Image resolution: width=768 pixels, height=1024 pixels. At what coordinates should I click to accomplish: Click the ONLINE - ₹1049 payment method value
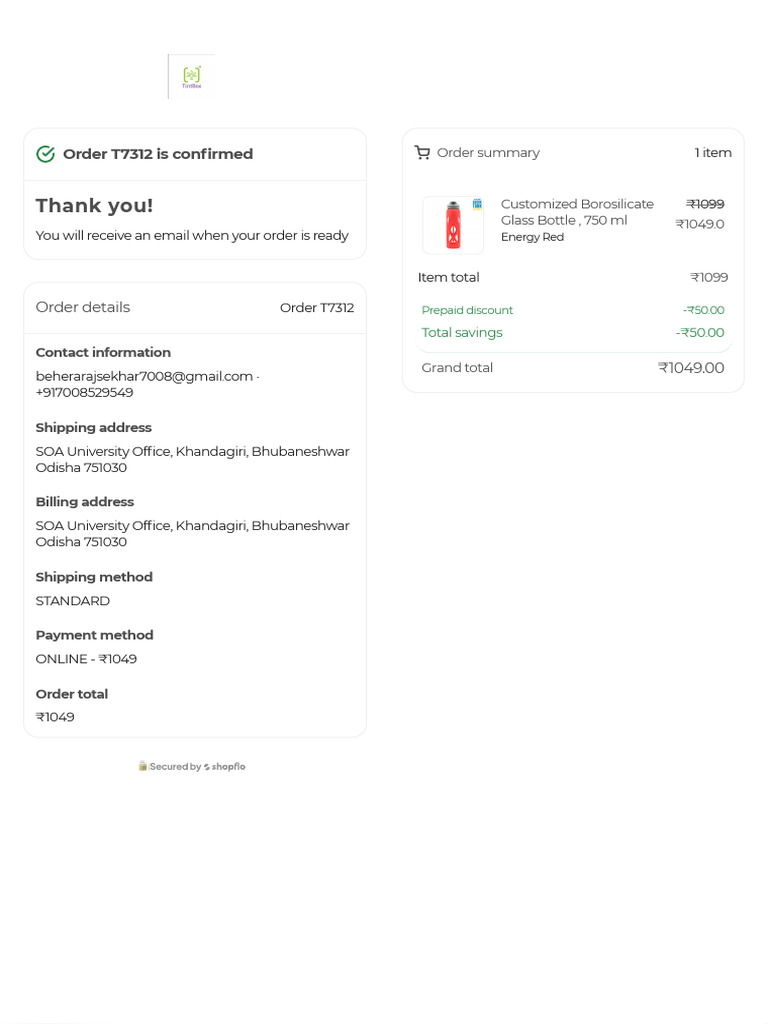pos(86,659)
